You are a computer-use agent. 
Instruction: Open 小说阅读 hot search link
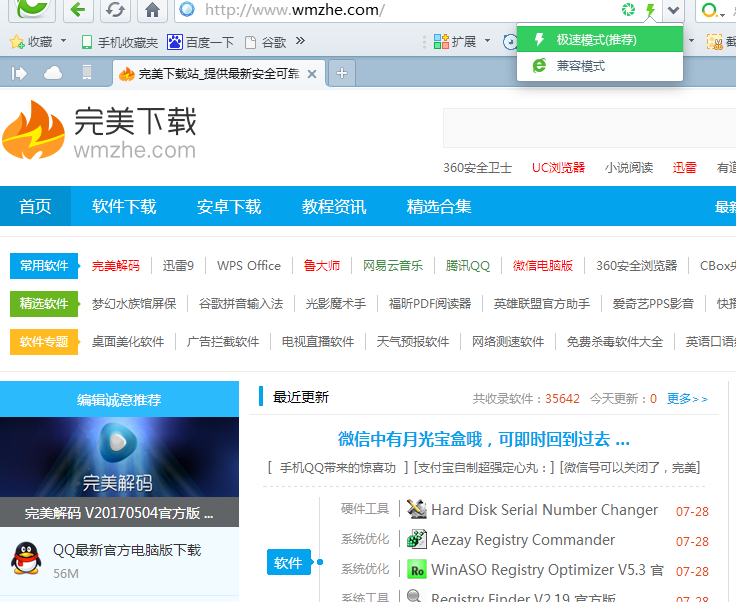coord(629,168)
